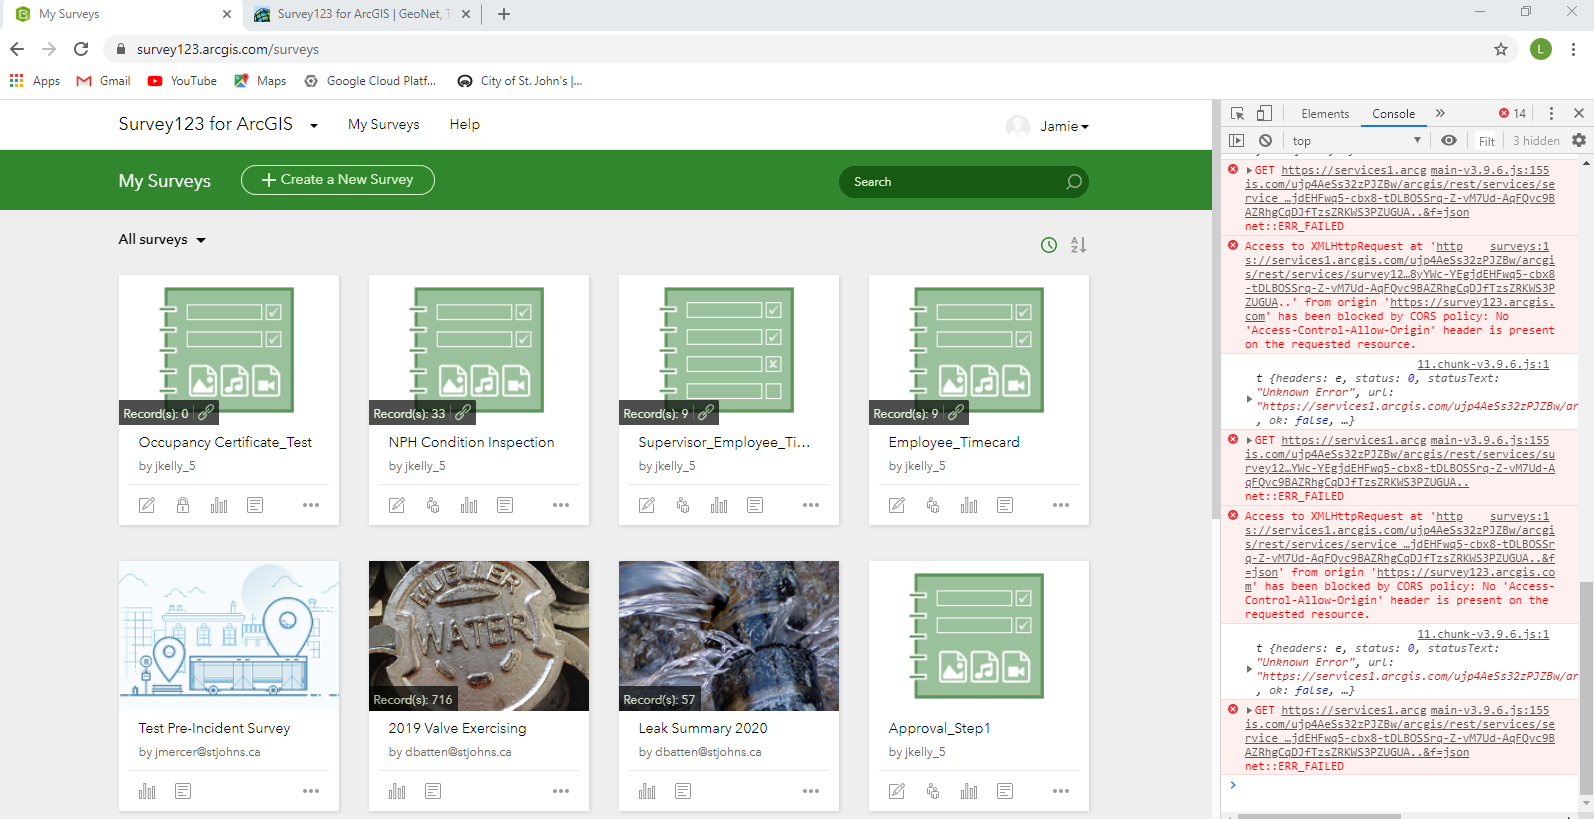Open the Survey123 for ArcGIS app menu arrow
This screenshot has height=819, width=1594.
(x=314, y=126)
